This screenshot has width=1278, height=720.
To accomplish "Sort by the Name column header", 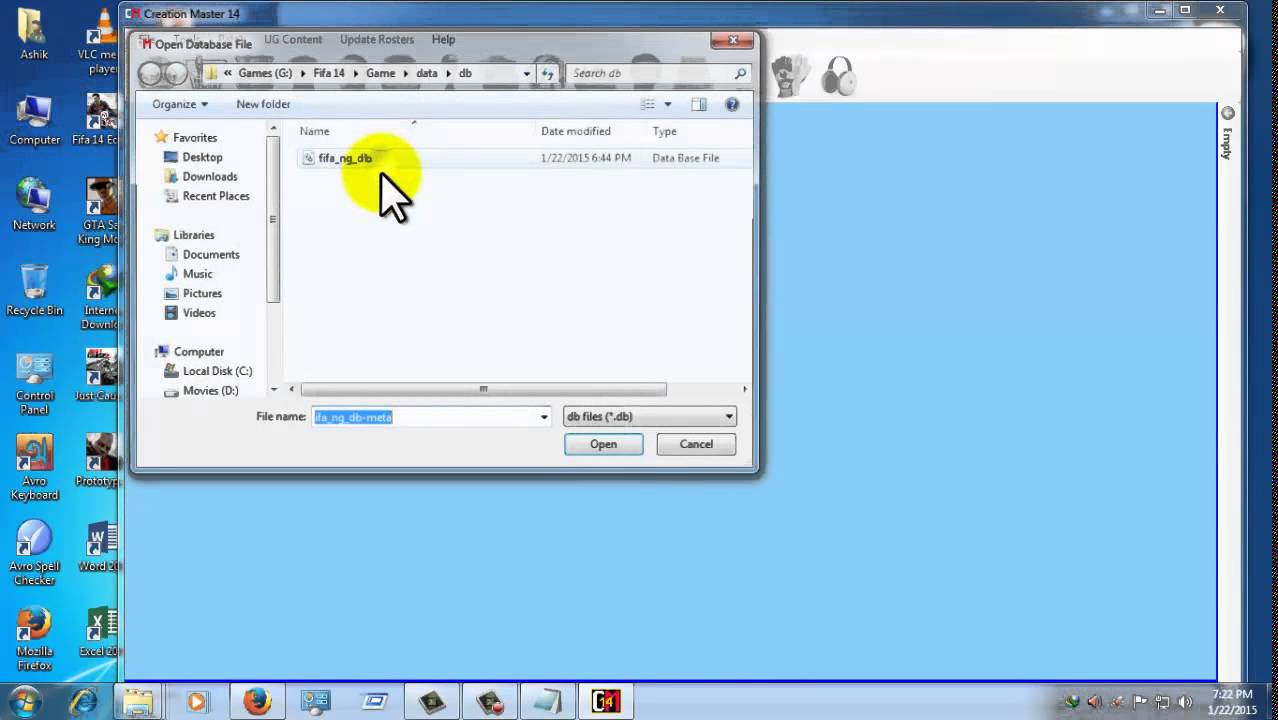I will click(314, 131).
